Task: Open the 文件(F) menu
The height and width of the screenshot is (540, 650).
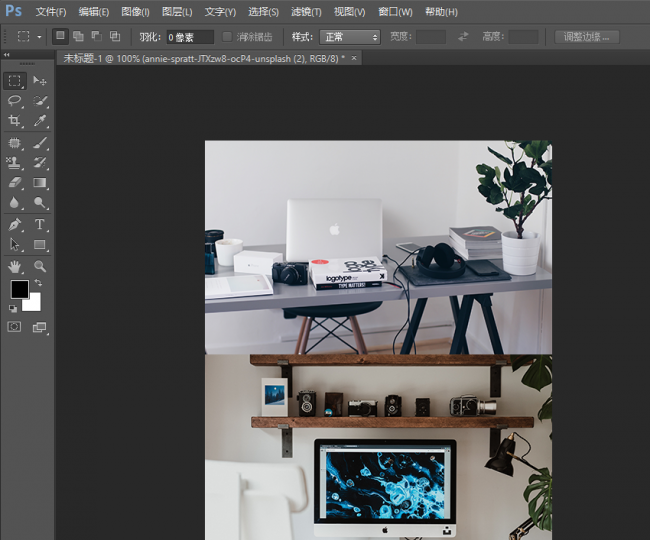Action: (x=51, y=12)
